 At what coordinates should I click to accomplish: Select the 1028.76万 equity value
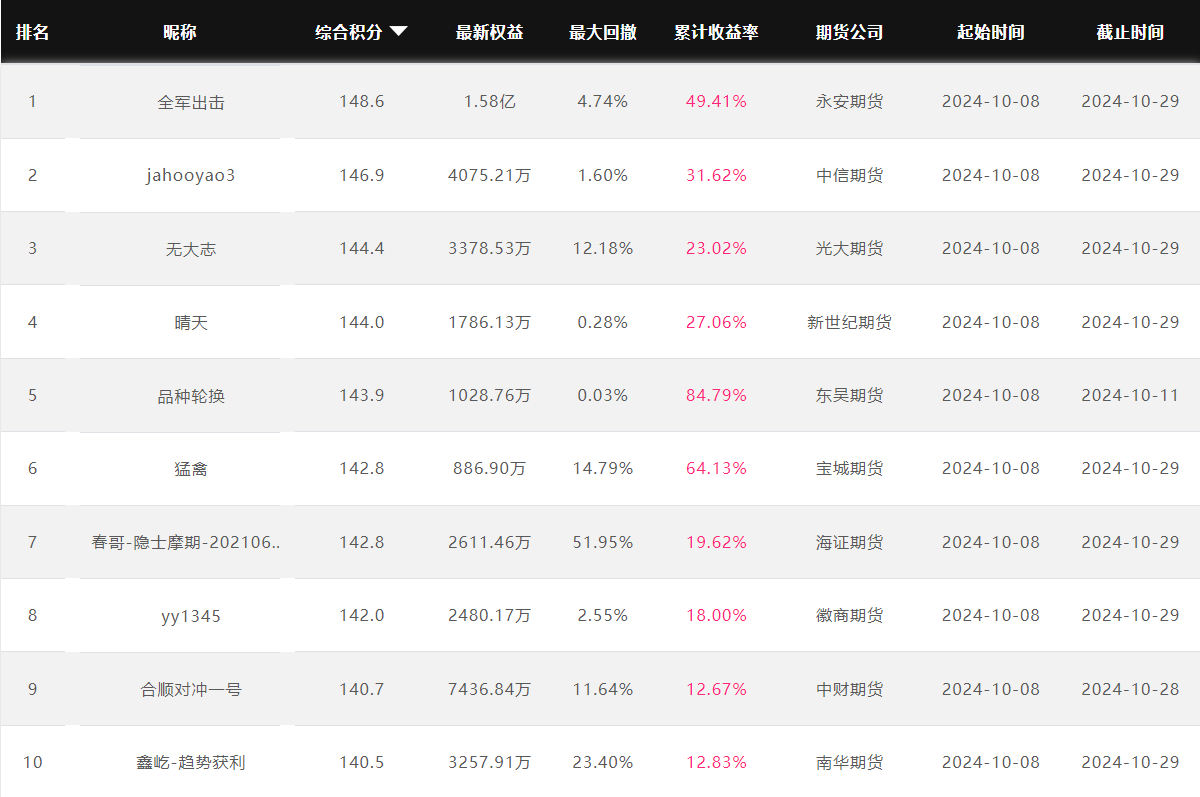pyautogui.click(x=490, y=395)
